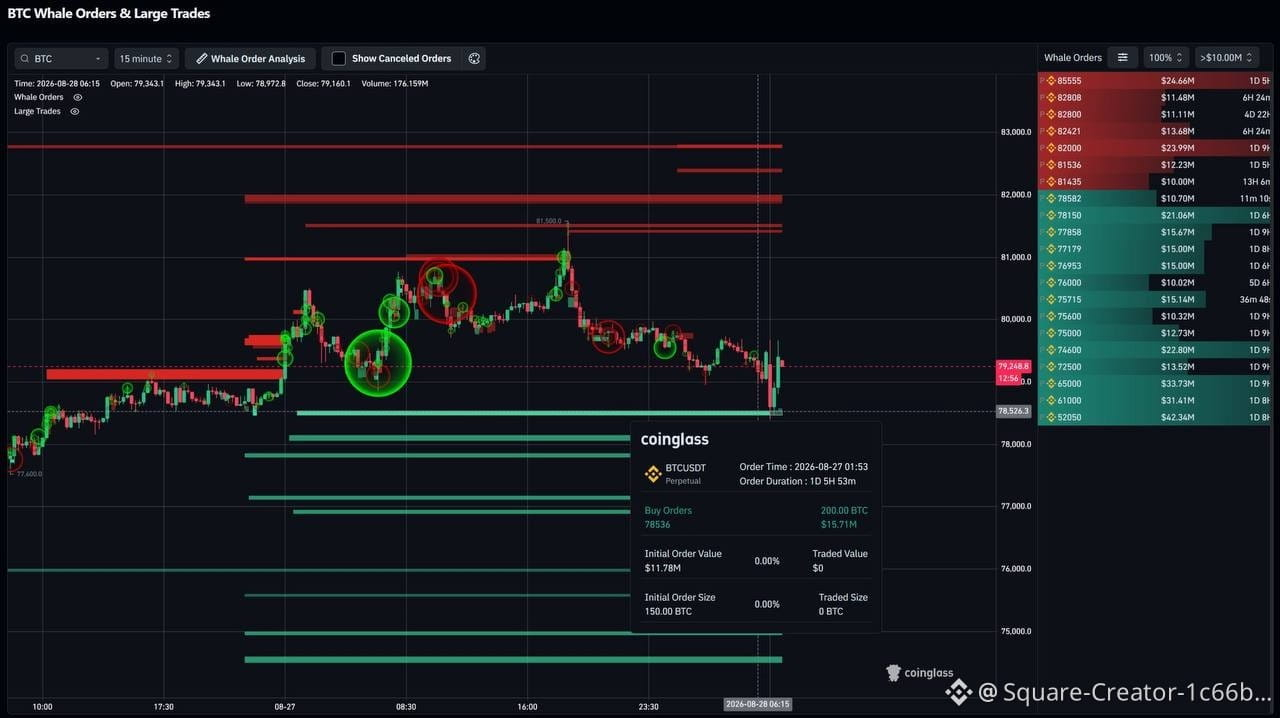Click the exchange icon on the 82421 order
The image size is (1280, 718).
click(1051, 131)
